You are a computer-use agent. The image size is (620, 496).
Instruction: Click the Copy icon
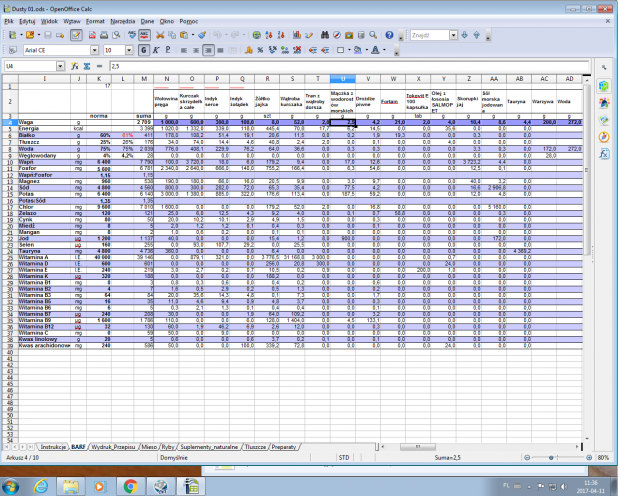tap(172, 35)
